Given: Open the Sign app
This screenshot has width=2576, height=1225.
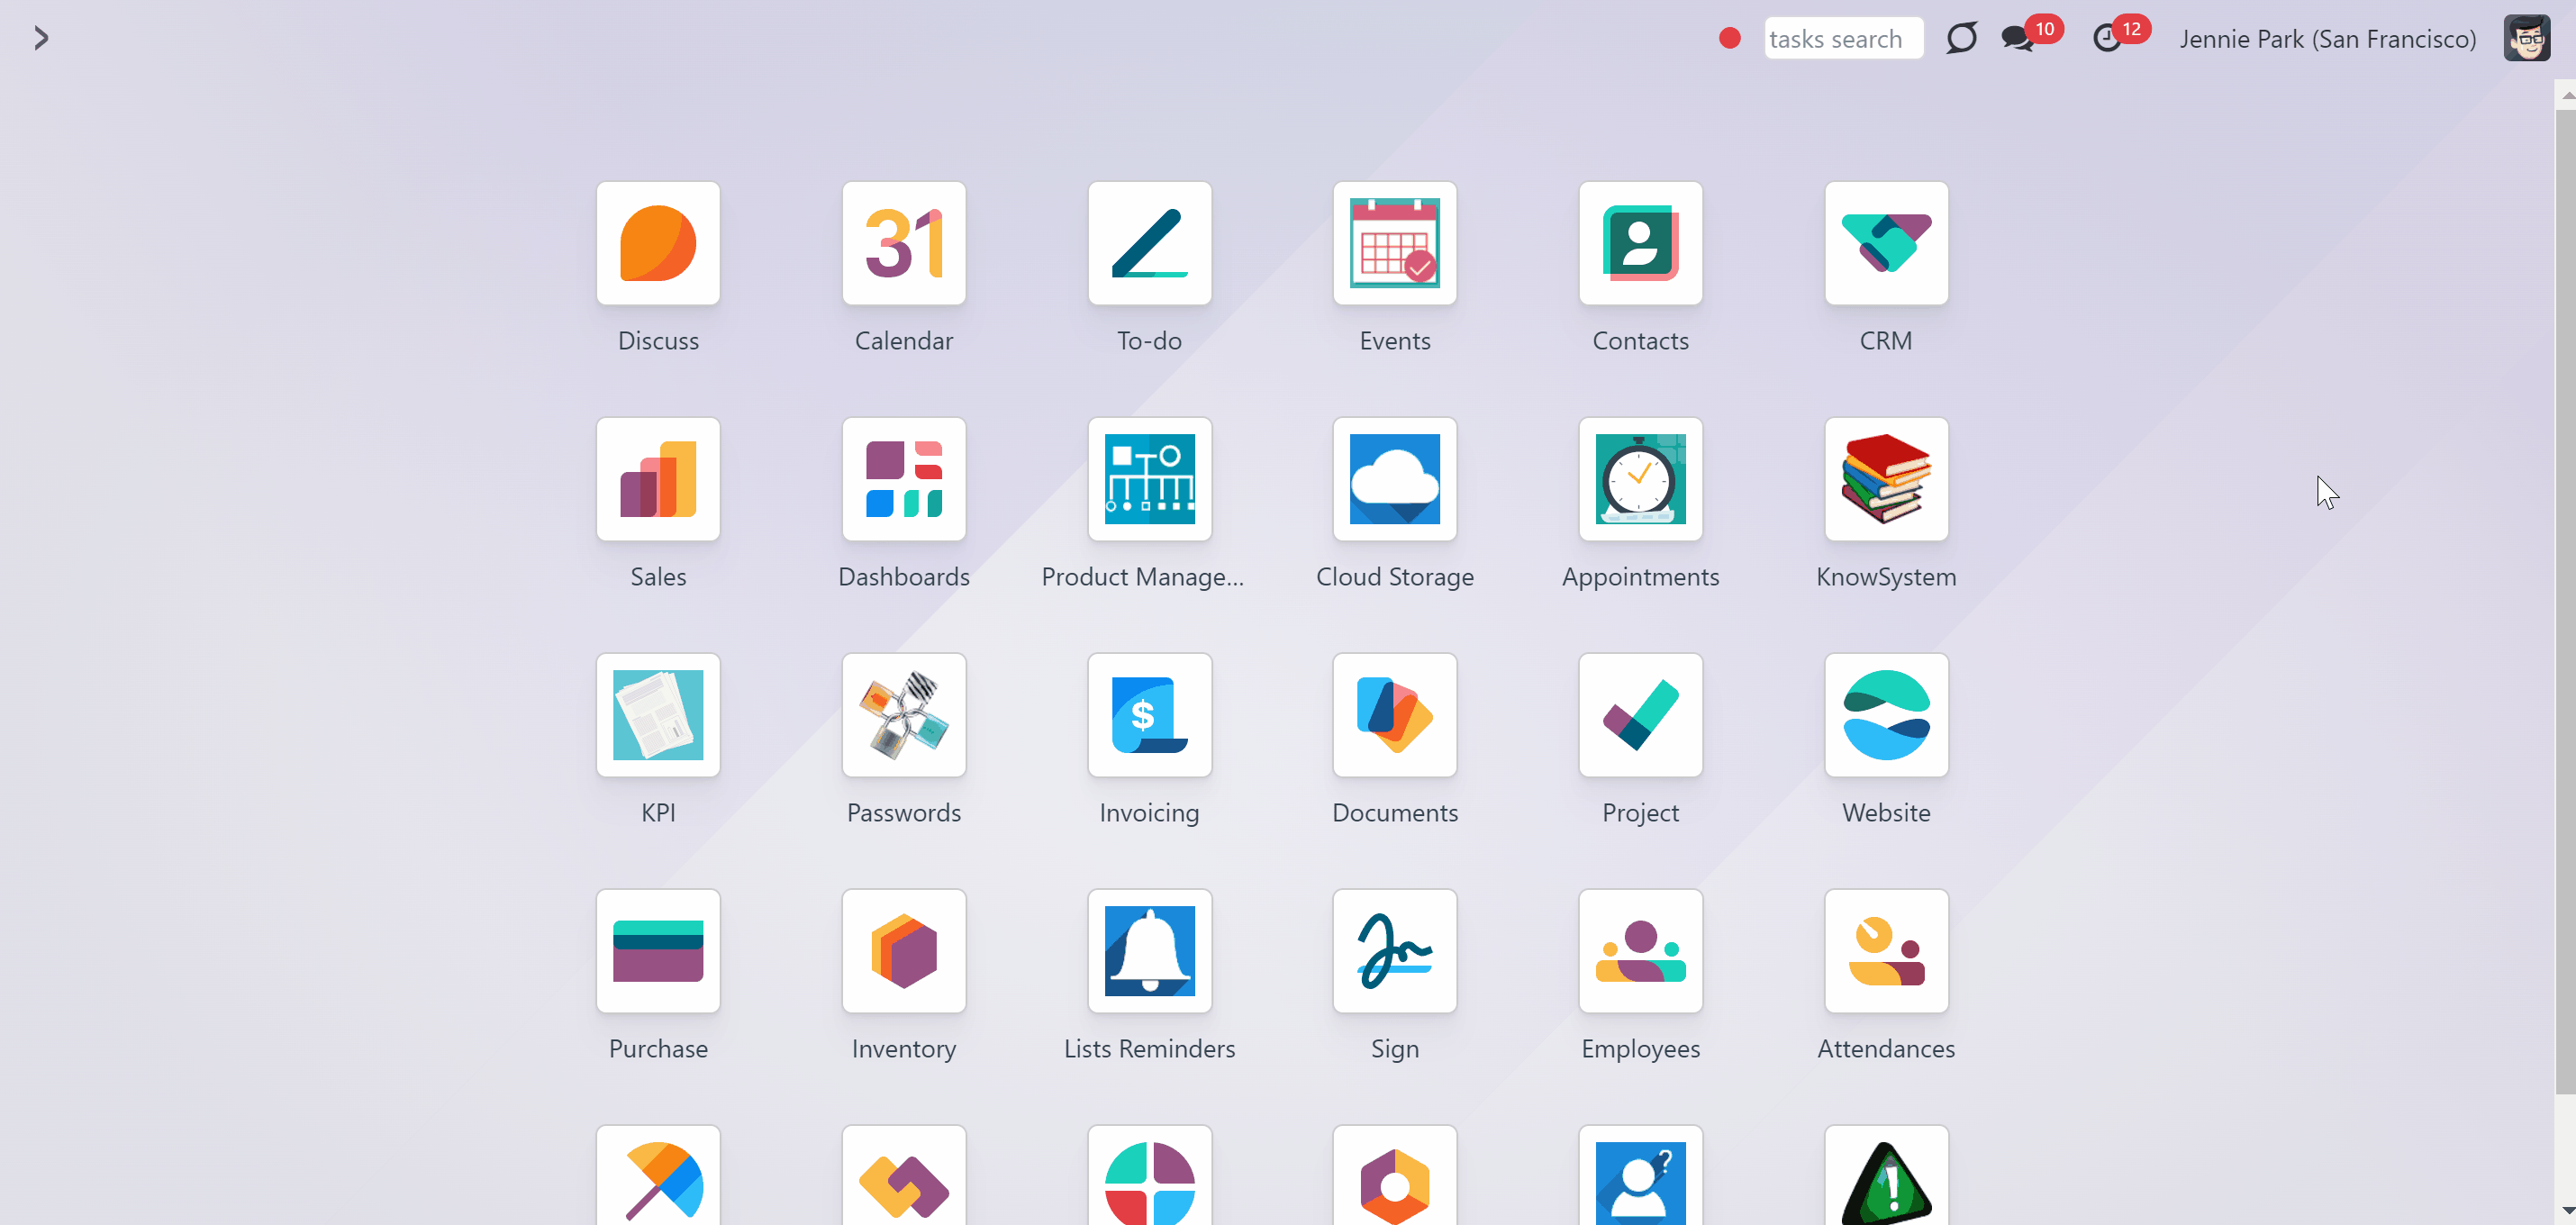Looking at the screenshot, I should pyautogui.click(x=1395, y=951).
